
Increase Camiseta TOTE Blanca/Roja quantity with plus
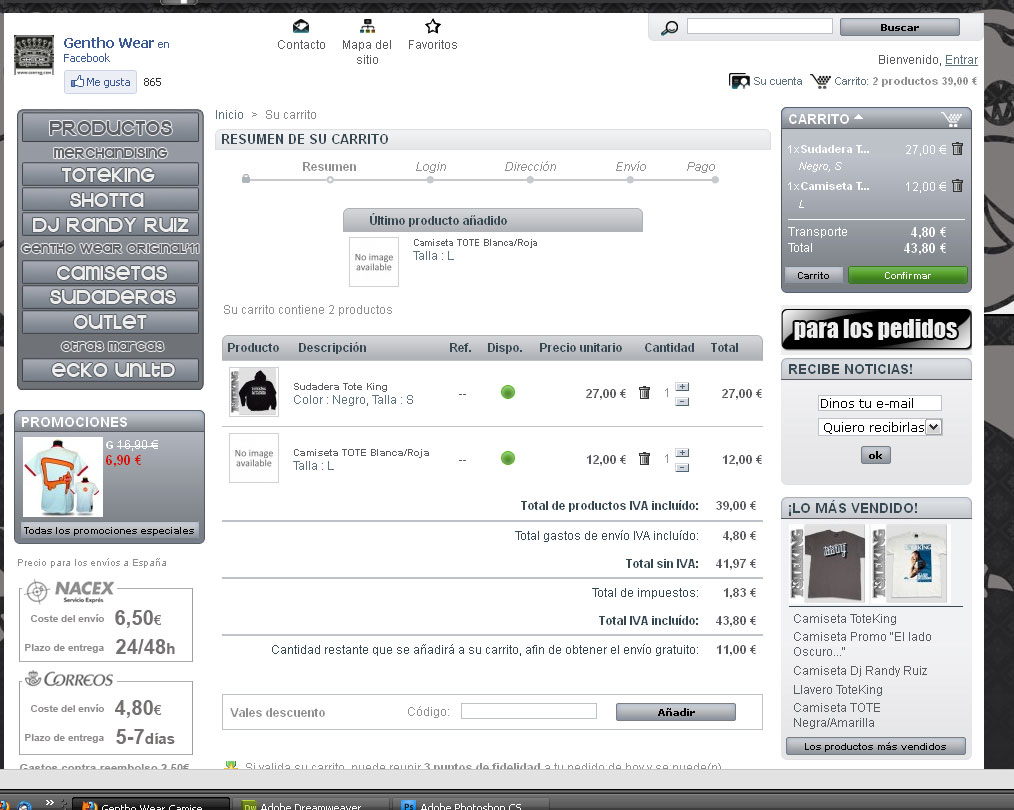pos(682,453)
